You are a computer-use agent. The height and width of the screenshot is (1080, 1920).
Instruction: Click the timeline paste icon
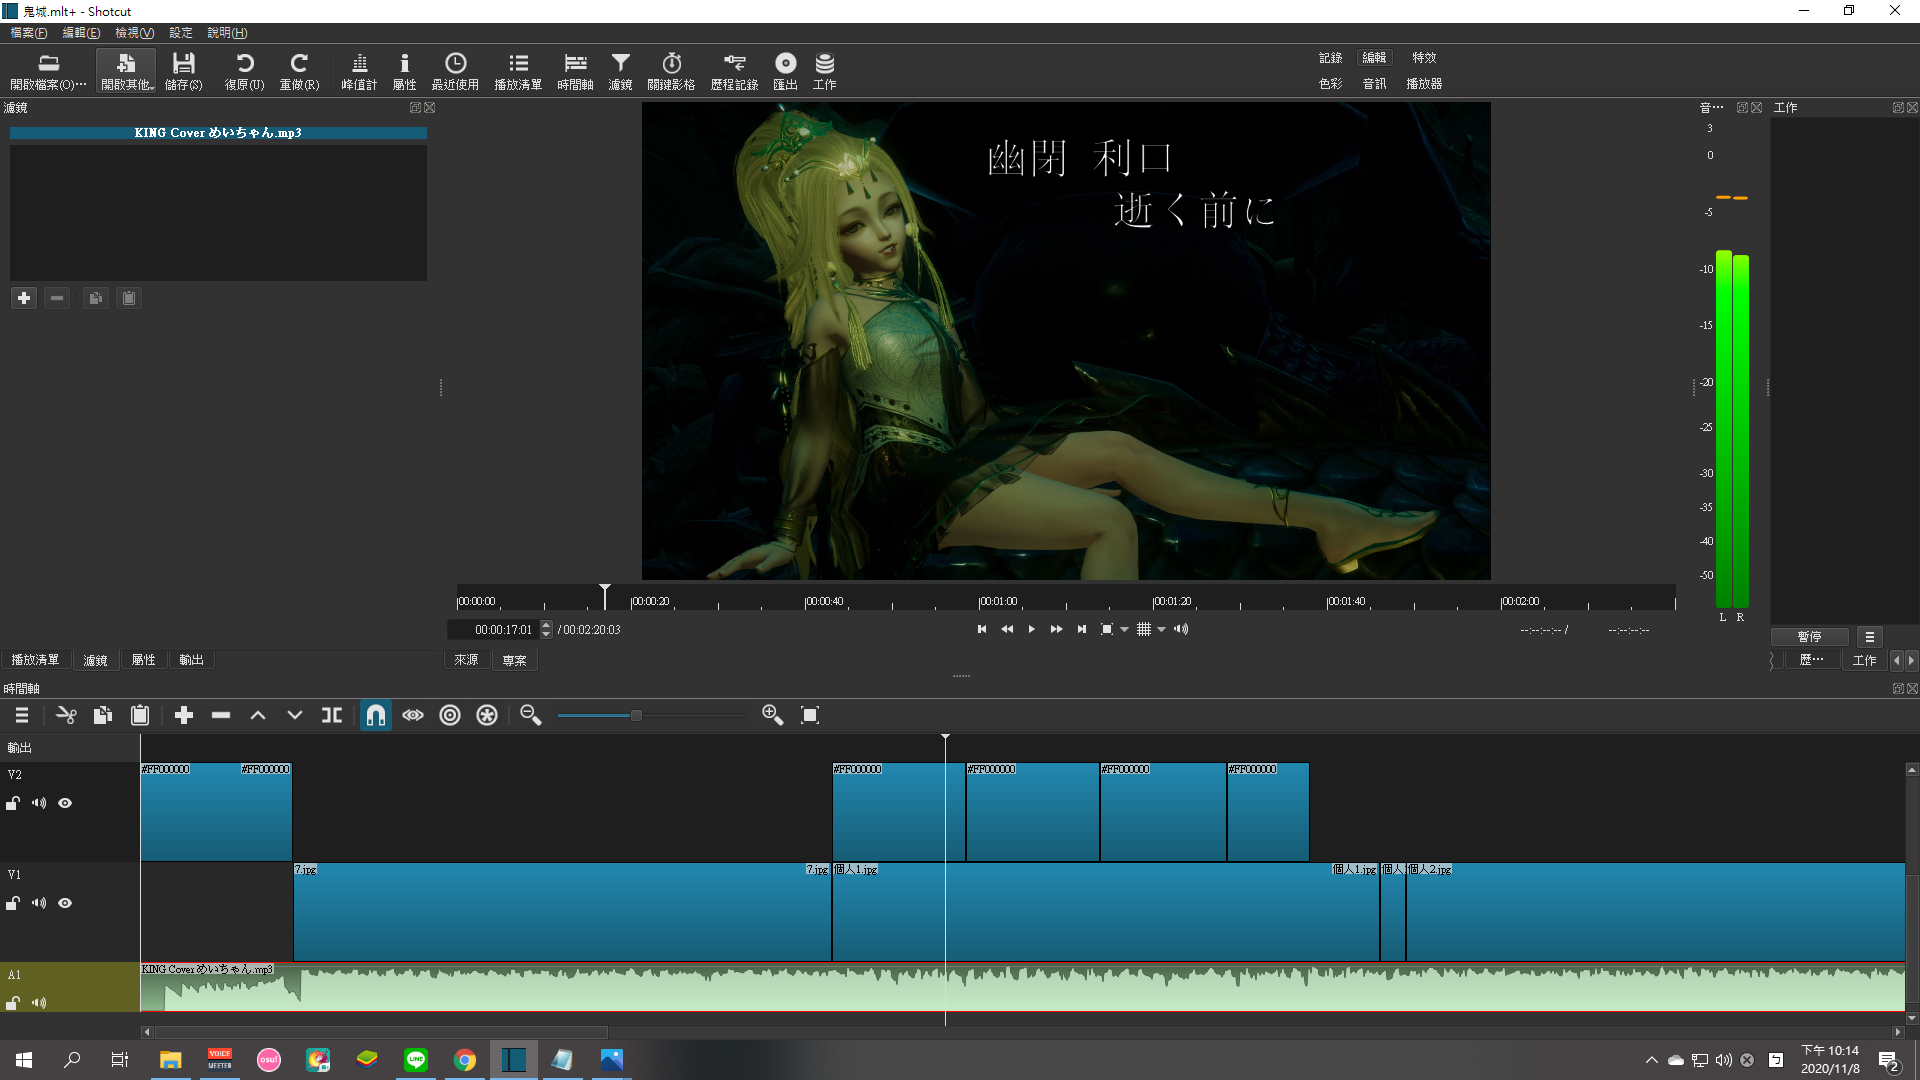click(140, 715)
